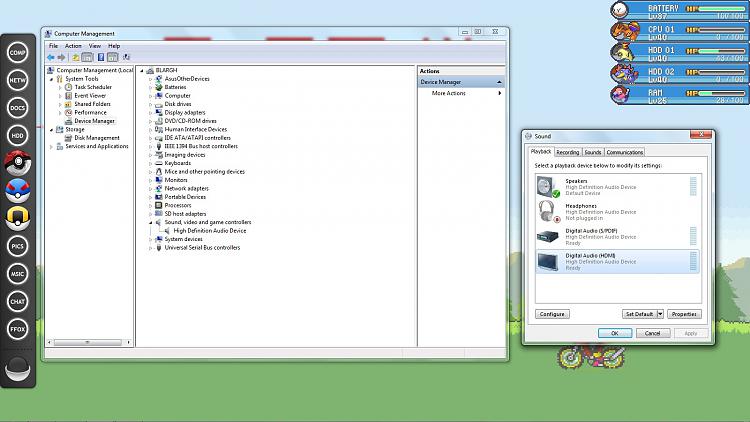Open the File menu
750x422 pixels.
54,46
